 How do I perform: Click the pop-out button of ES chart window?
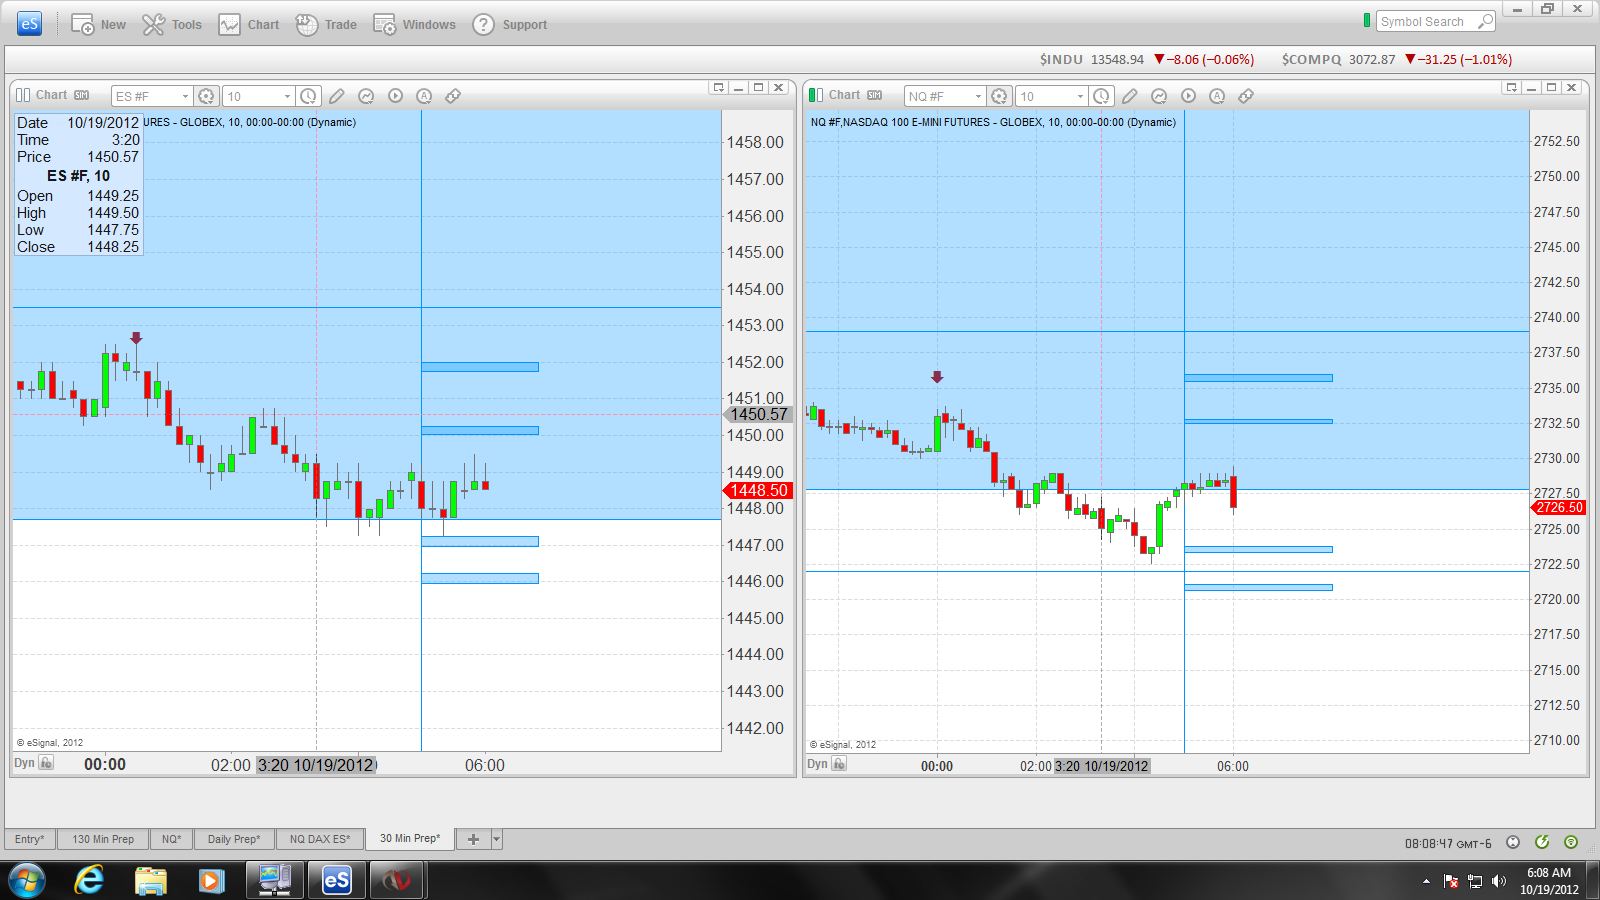point(718,88)
